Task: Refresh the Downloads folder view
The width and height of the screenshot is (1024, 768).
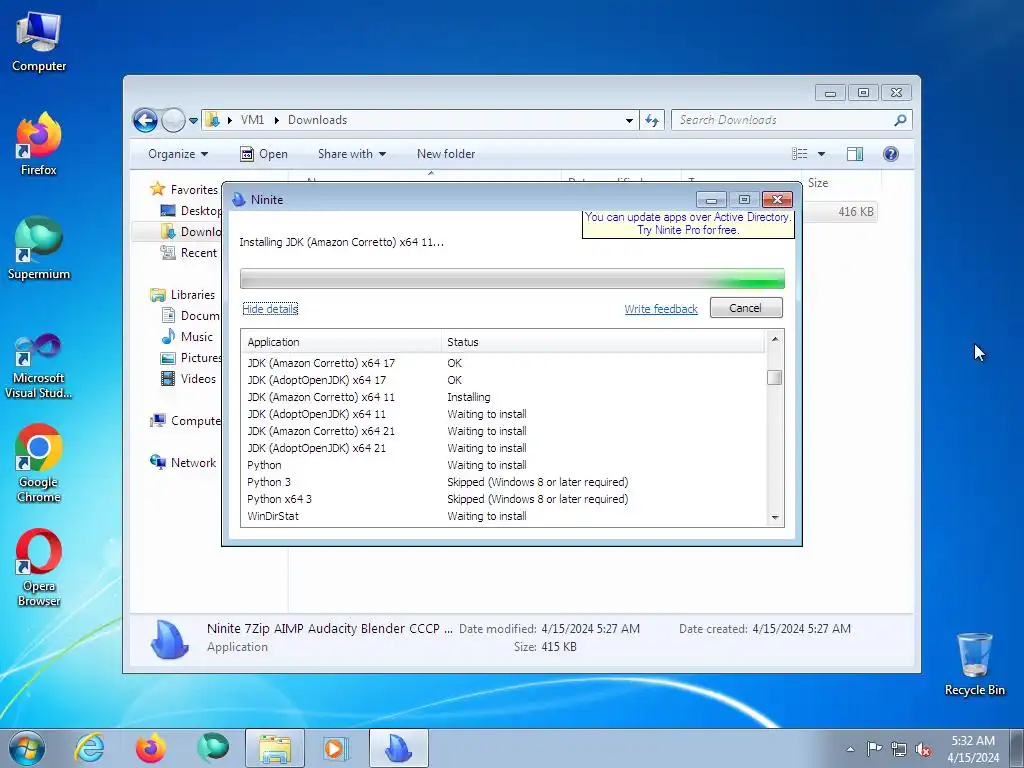Action: coord(652,120)
